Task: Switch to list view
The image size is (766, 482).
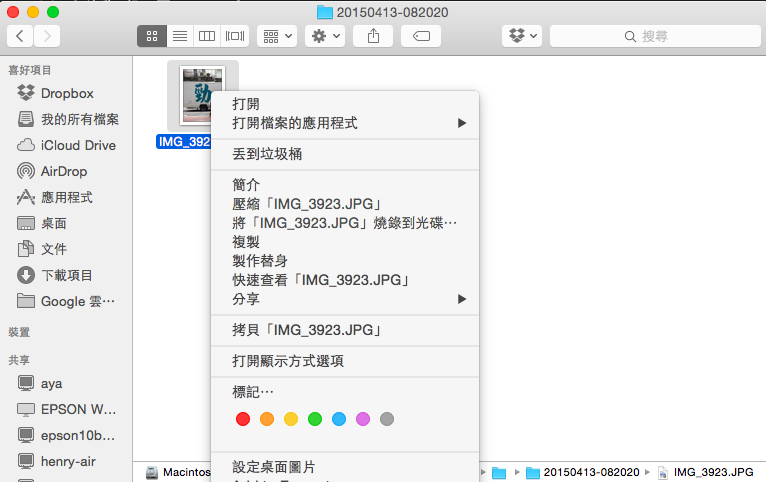Action: coord(180,36)
